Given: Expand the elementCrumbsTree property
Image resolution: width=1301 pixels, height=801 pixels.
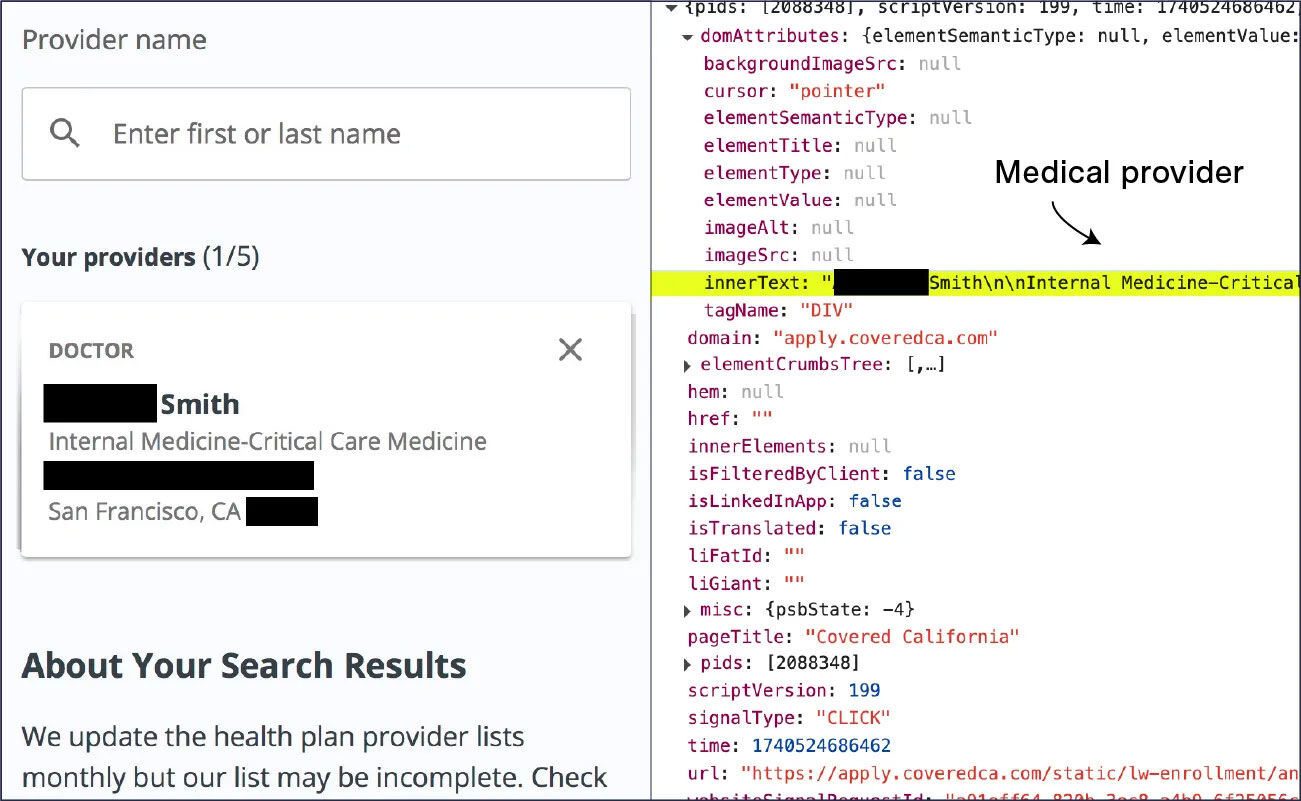Looking at the screenshot, I should (x=687, y=364).
